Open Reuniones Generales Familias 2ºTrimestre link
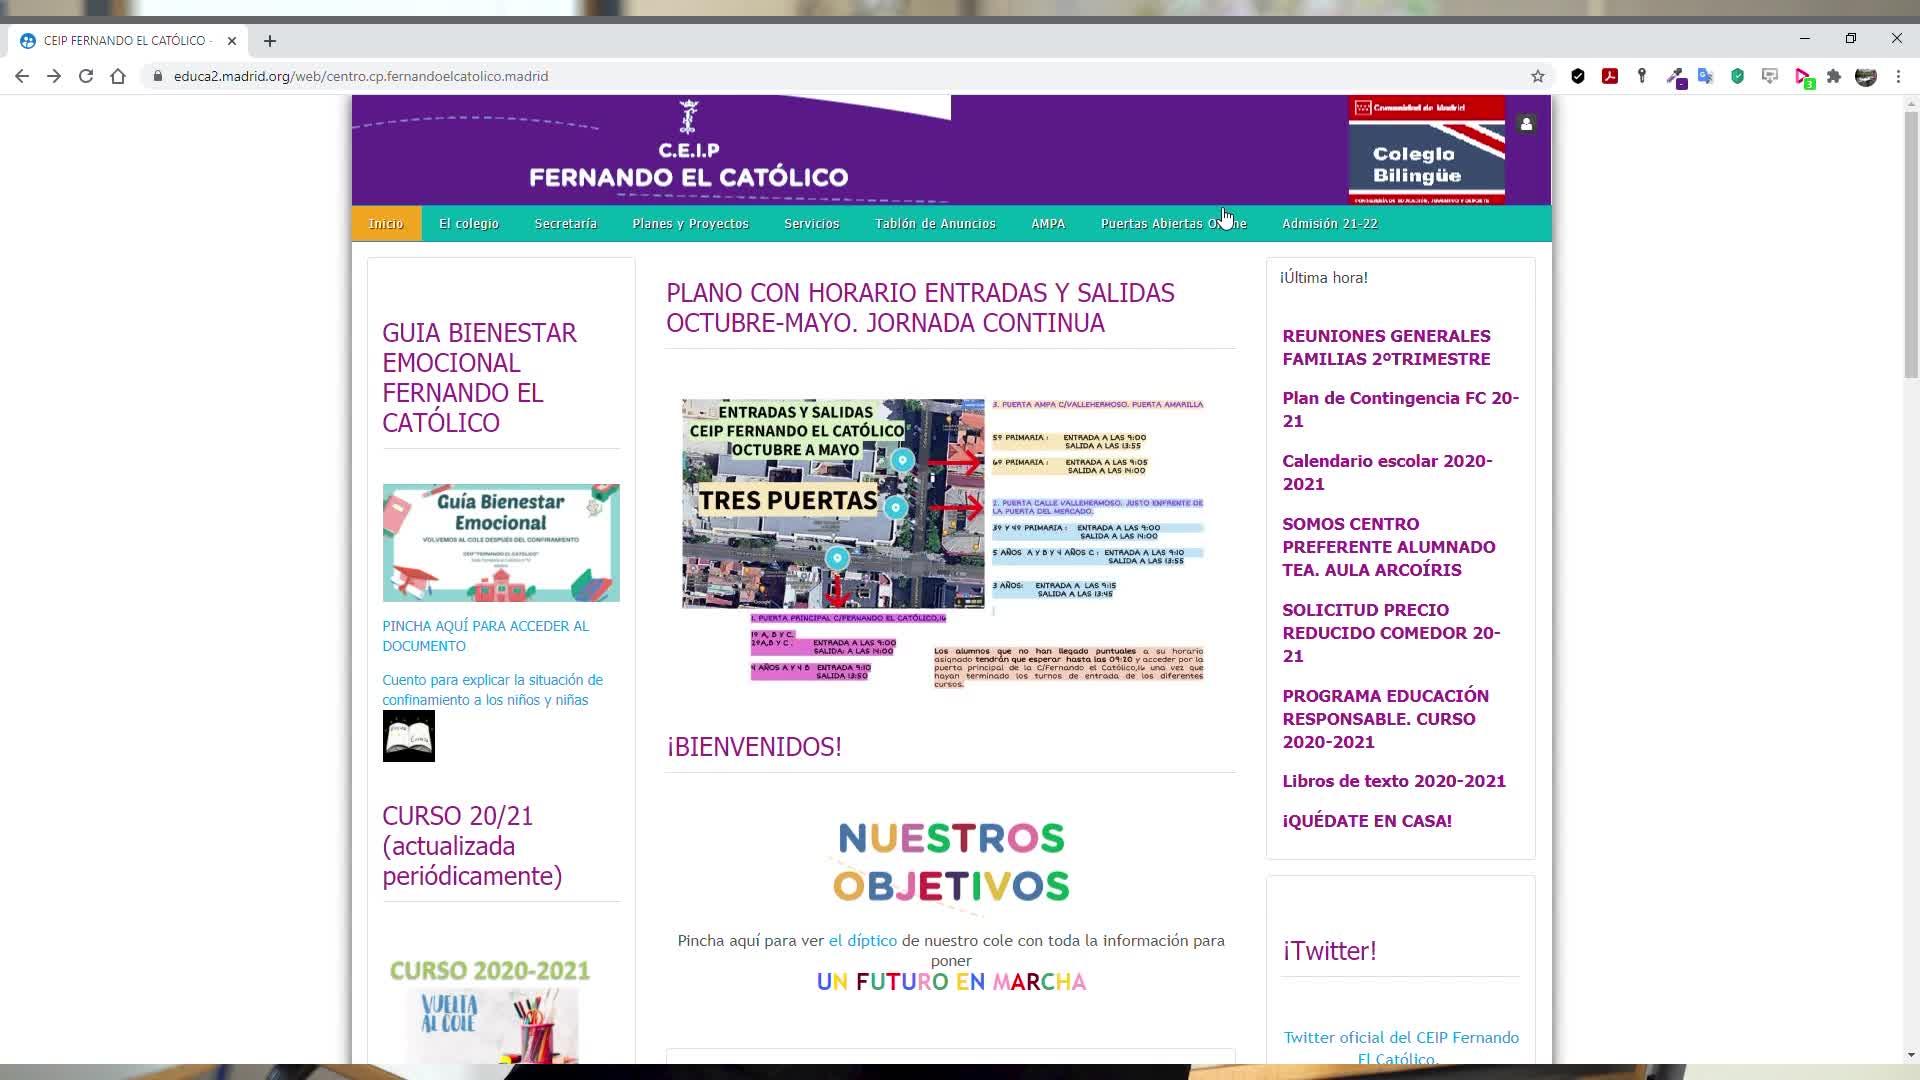 click(x=1387, y=347)
